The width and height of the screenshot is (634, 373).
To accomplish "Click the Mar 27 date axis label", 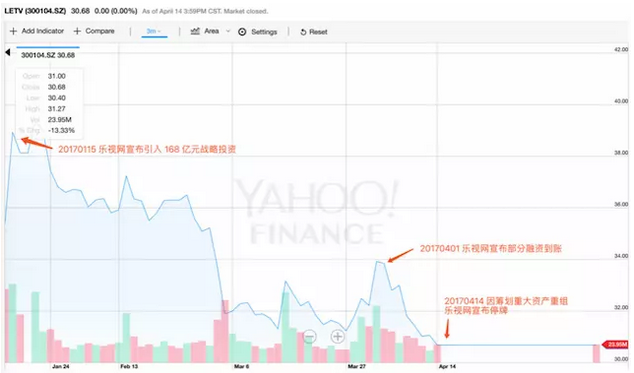I will pos(356,367).
